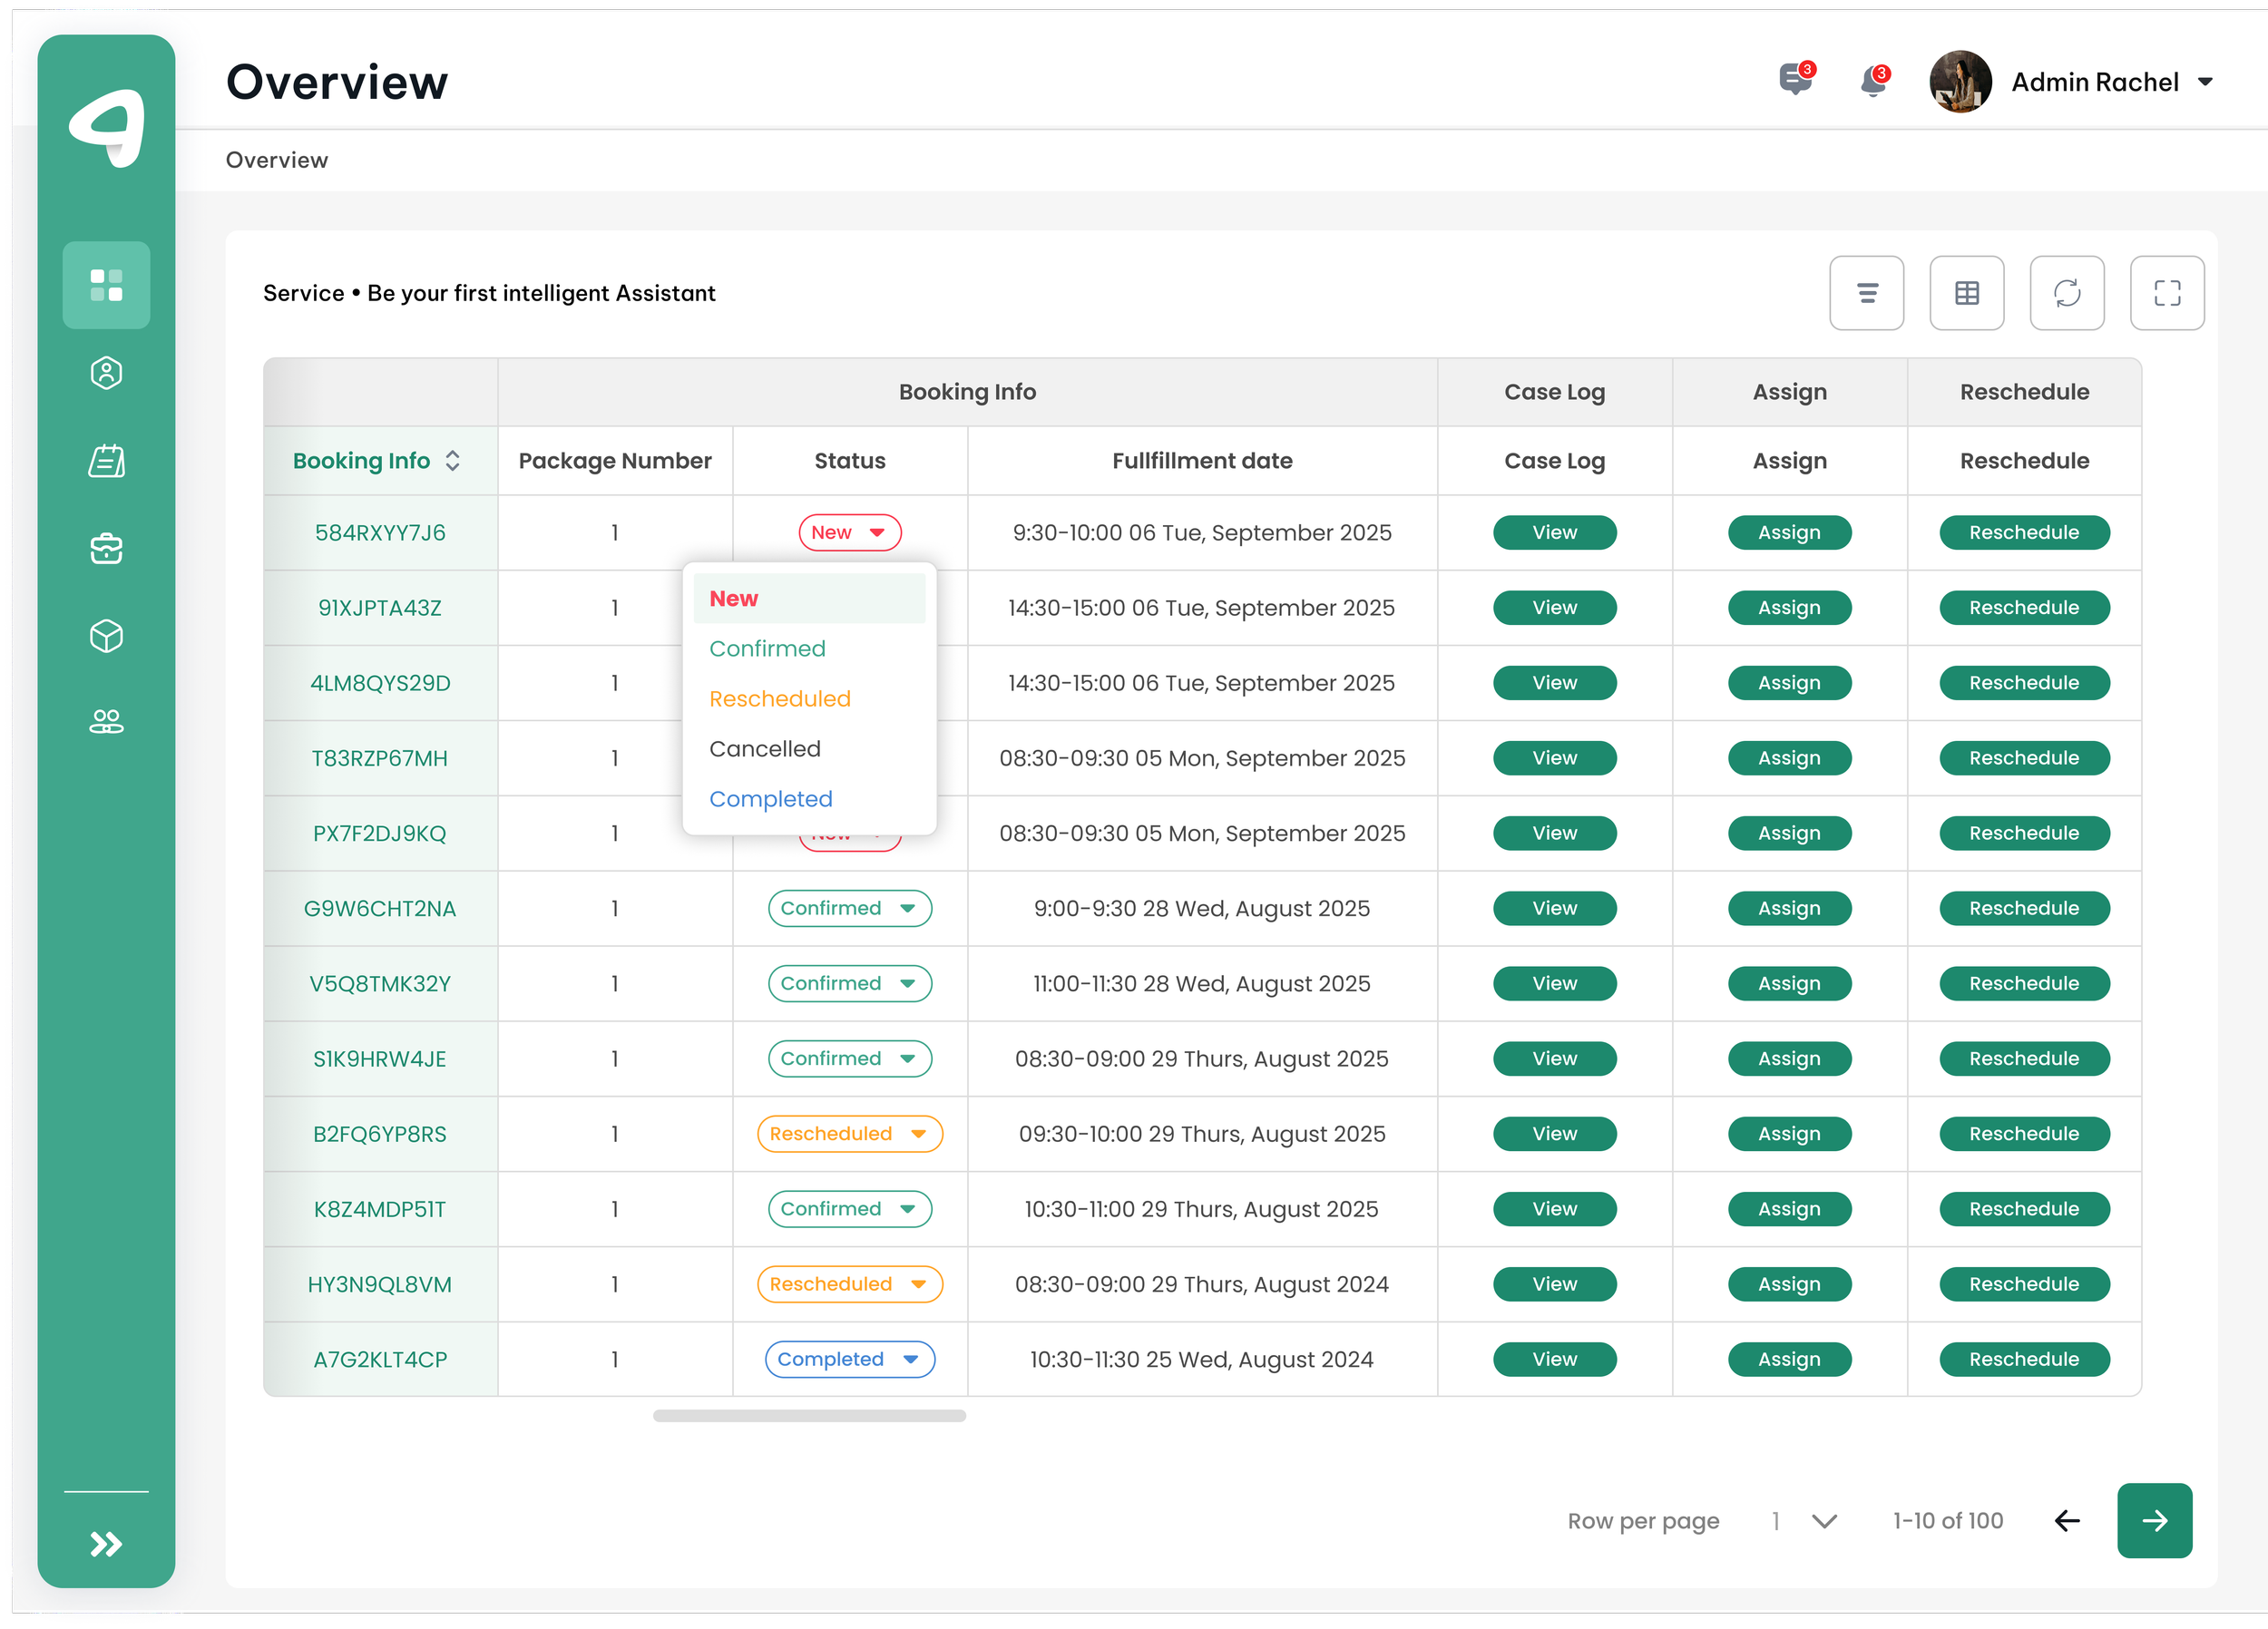Select Confirmed in status dropdown menu
The width and height of the screenshot is (2268, 1629).
(768, 649)
